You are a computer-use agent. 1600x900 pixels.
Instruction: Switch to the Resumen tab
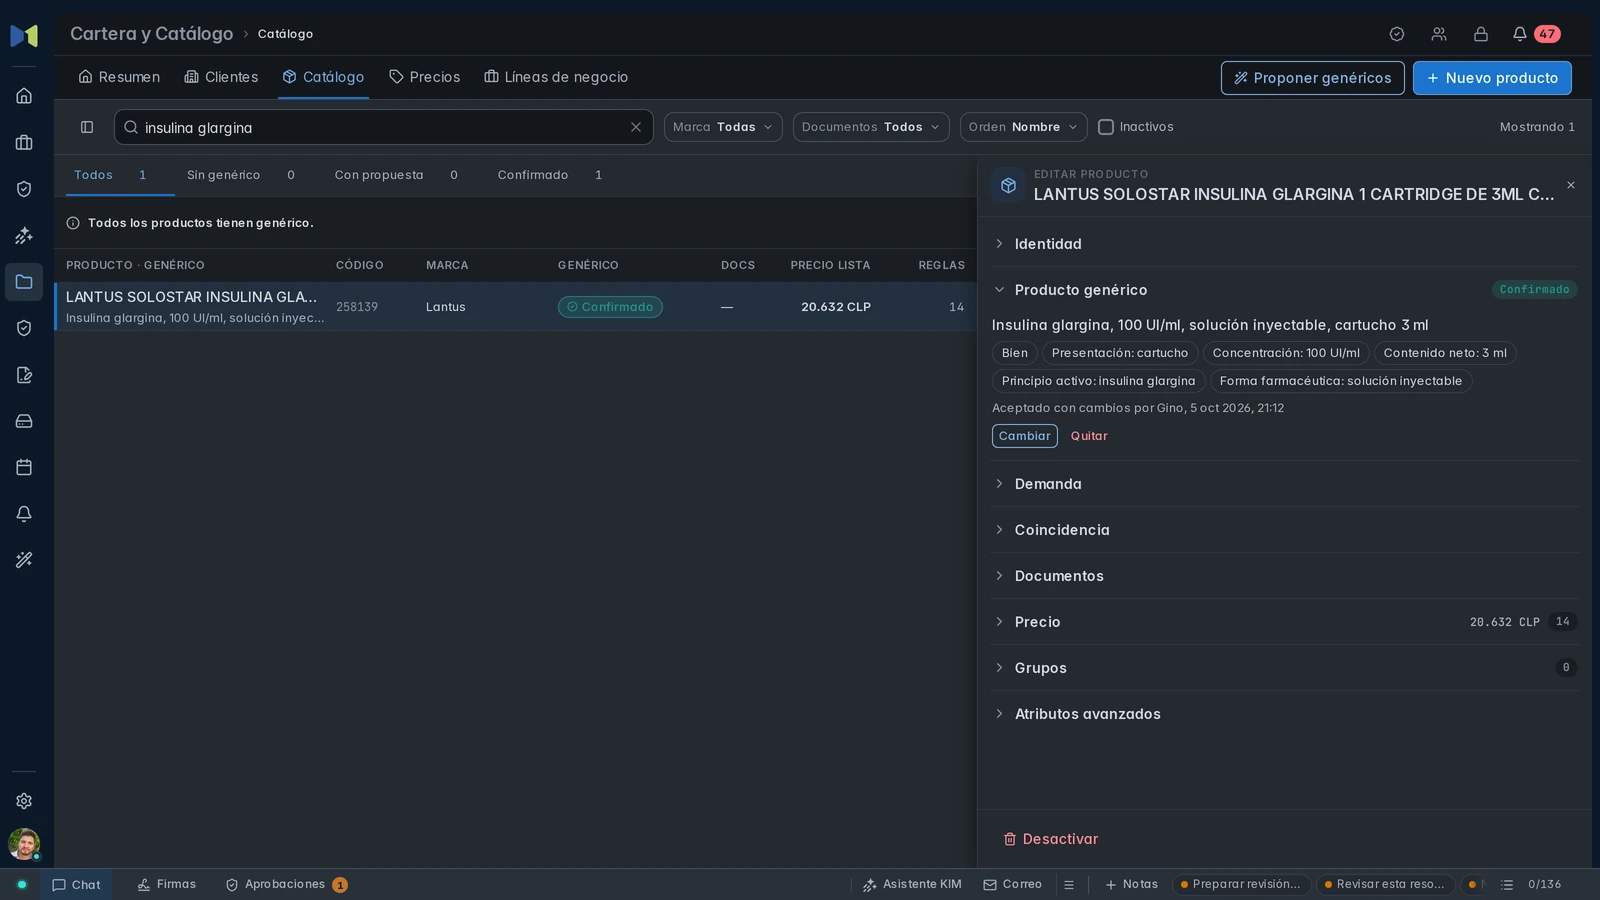(119, 77)
